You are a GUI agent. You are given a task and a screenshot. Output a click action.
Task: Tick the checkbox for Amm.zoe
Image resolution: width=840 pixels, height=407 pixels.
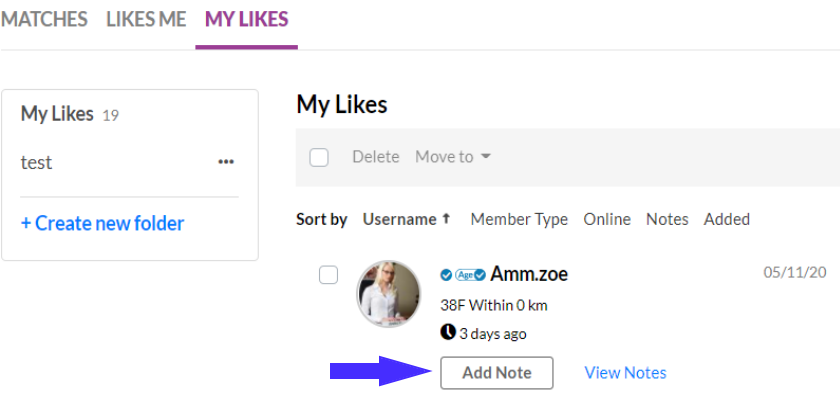(x=328, y=275)
